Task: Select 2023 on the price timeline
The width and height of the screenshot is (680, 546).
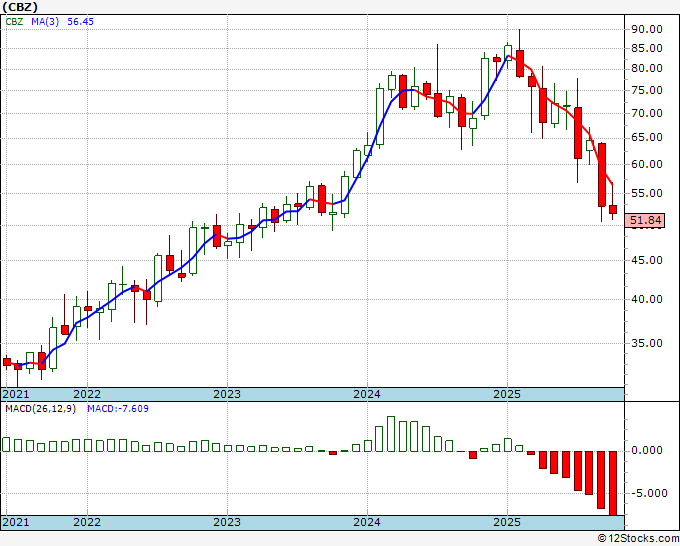Action: (x=227, y=394)
